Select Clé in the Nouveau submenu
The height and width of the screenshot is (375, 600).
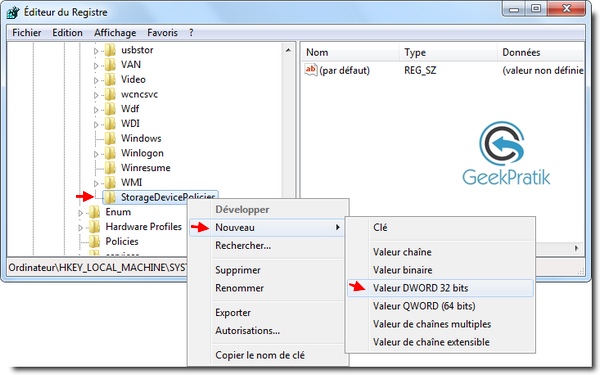coord(440,227)
